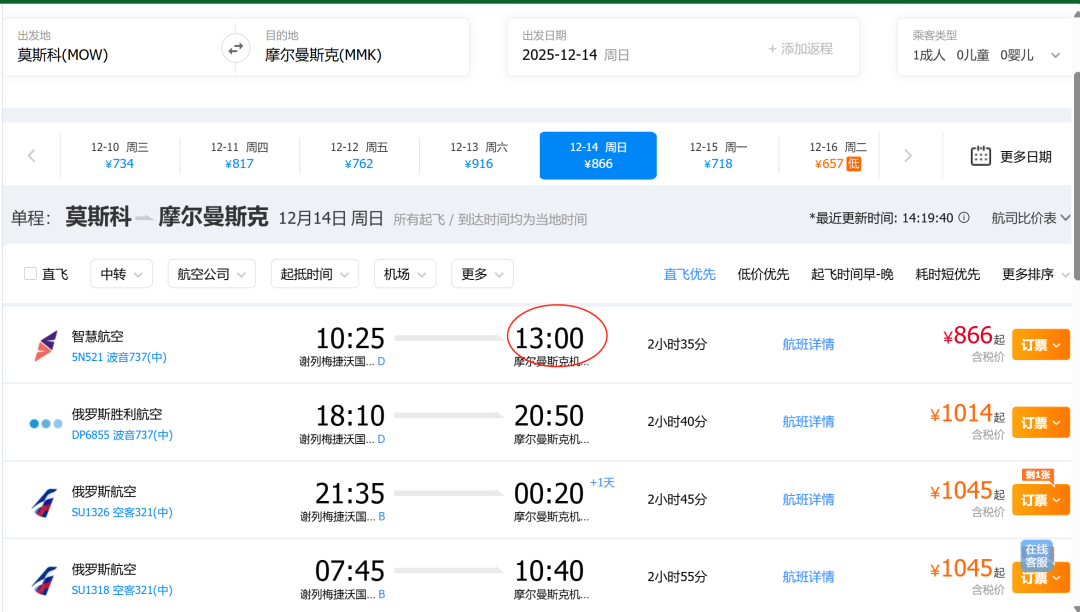Select date tab 12-16 周二 ¥657
This screenshot has width=1080, height=612.
click(838, 156)
